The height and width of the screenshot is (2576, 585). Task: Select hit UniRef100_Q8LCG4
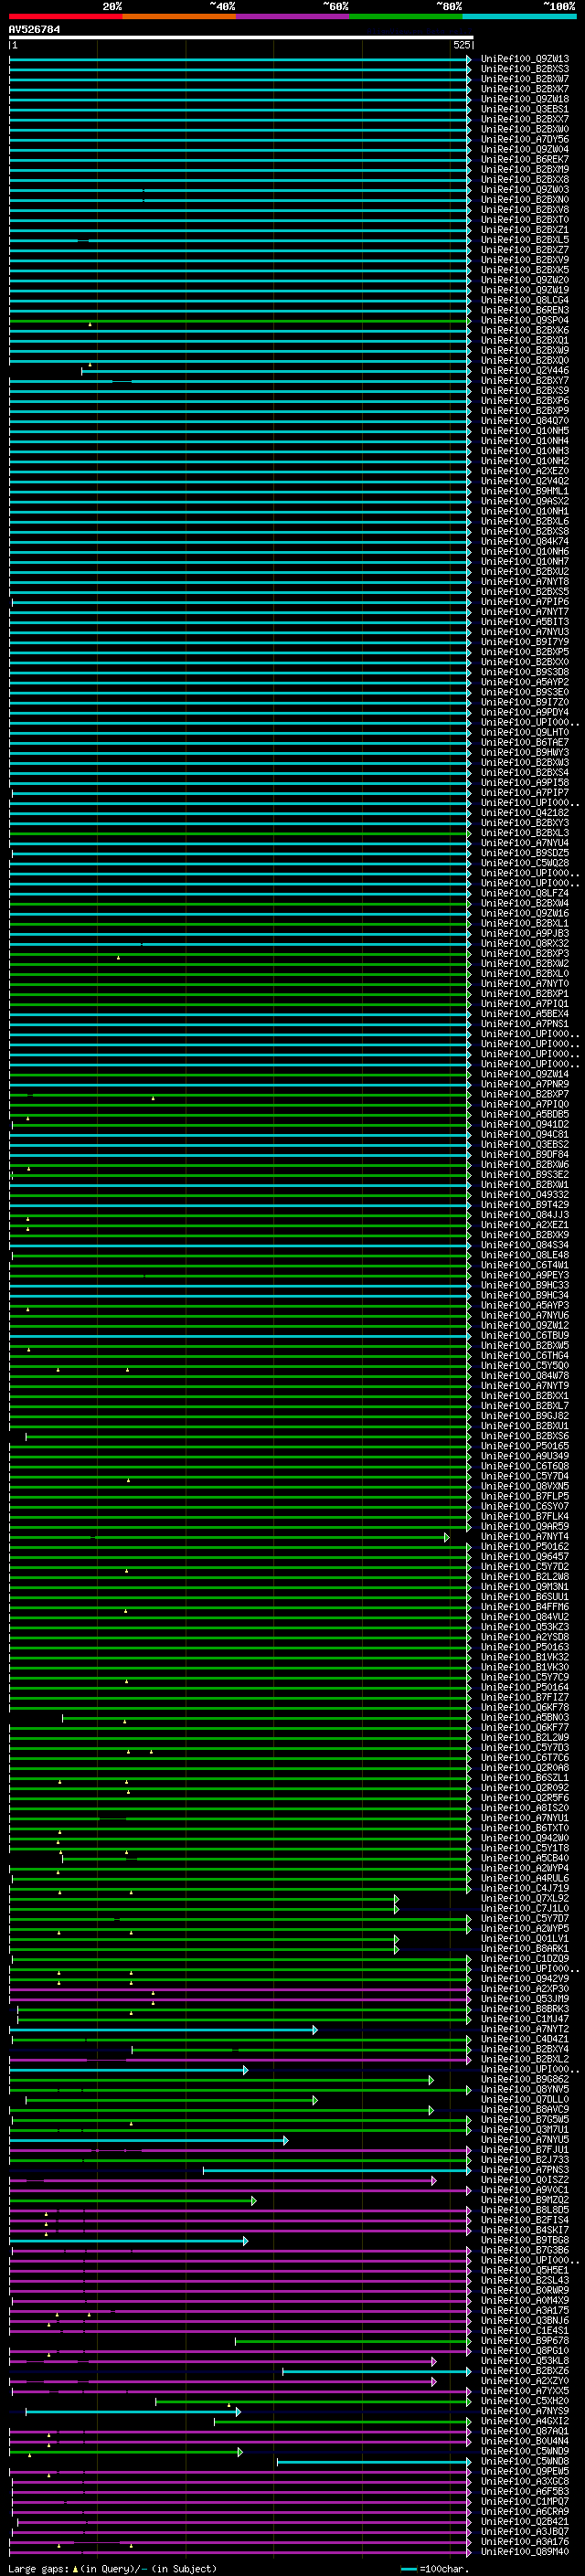[x=525, y=300]
